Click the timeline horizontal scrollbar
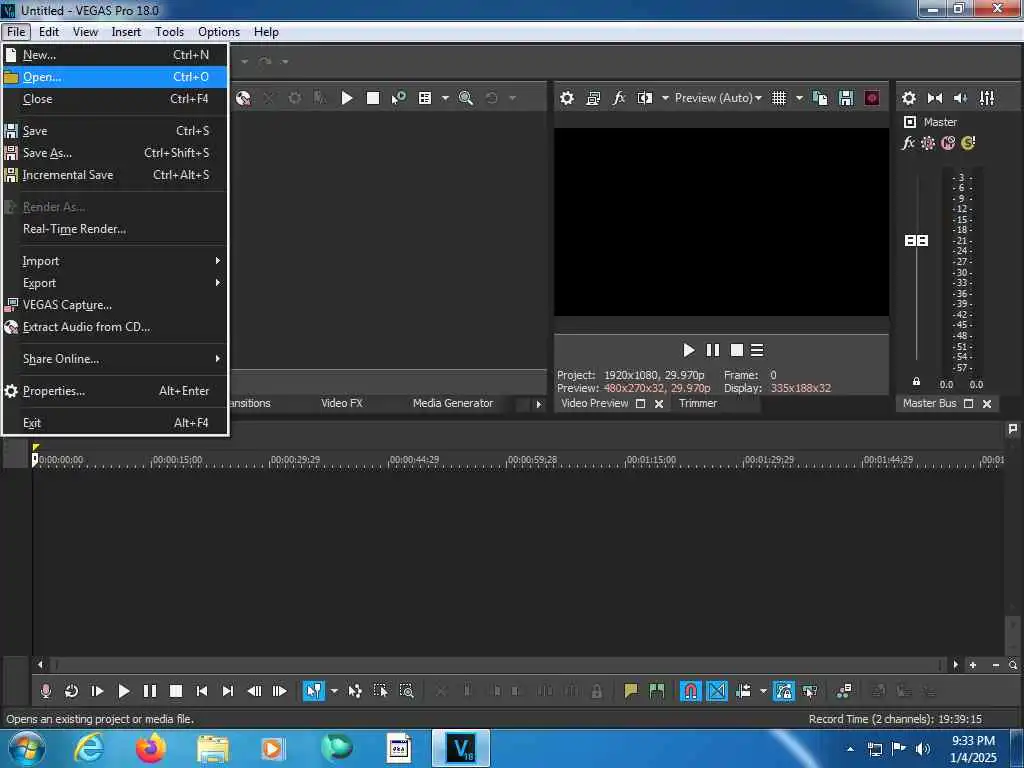 498,665
